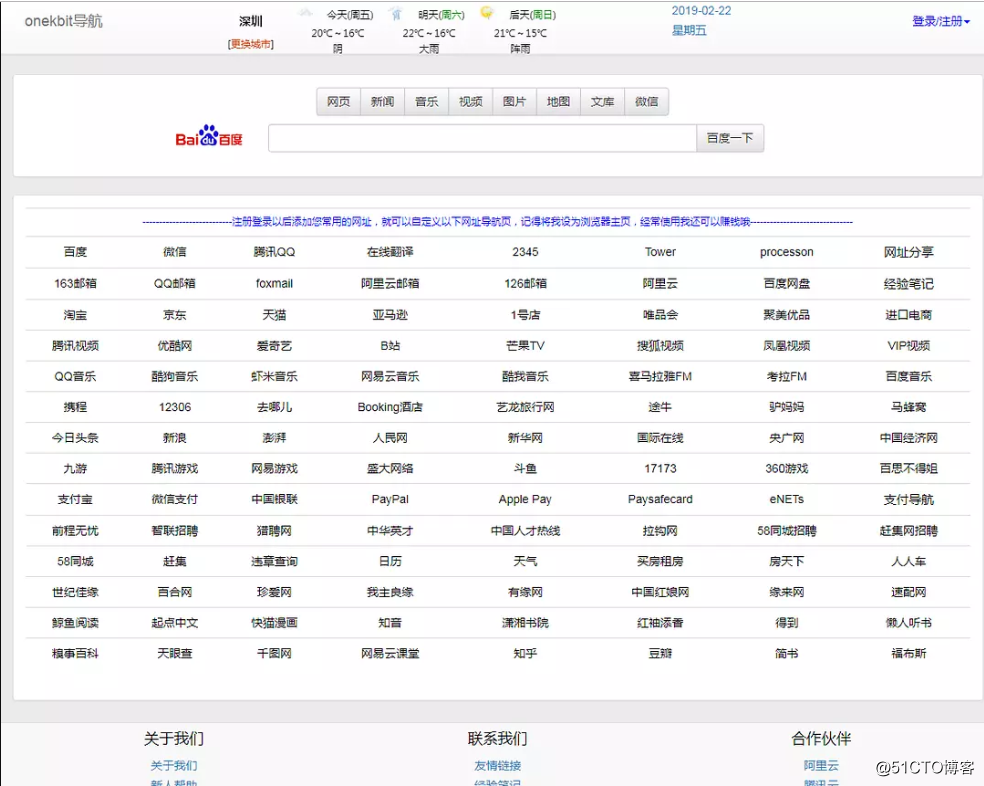The height and width of the screenshot is (786, 984).
Task: Click tomorrow's heavy rain weather icon
Action: [x=396, y=13]
